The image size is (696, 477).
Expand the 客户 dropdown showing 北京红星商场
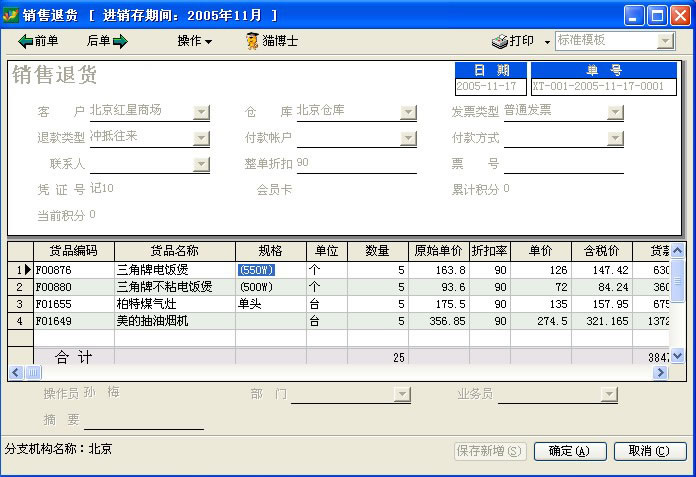[x=201, y=112]
